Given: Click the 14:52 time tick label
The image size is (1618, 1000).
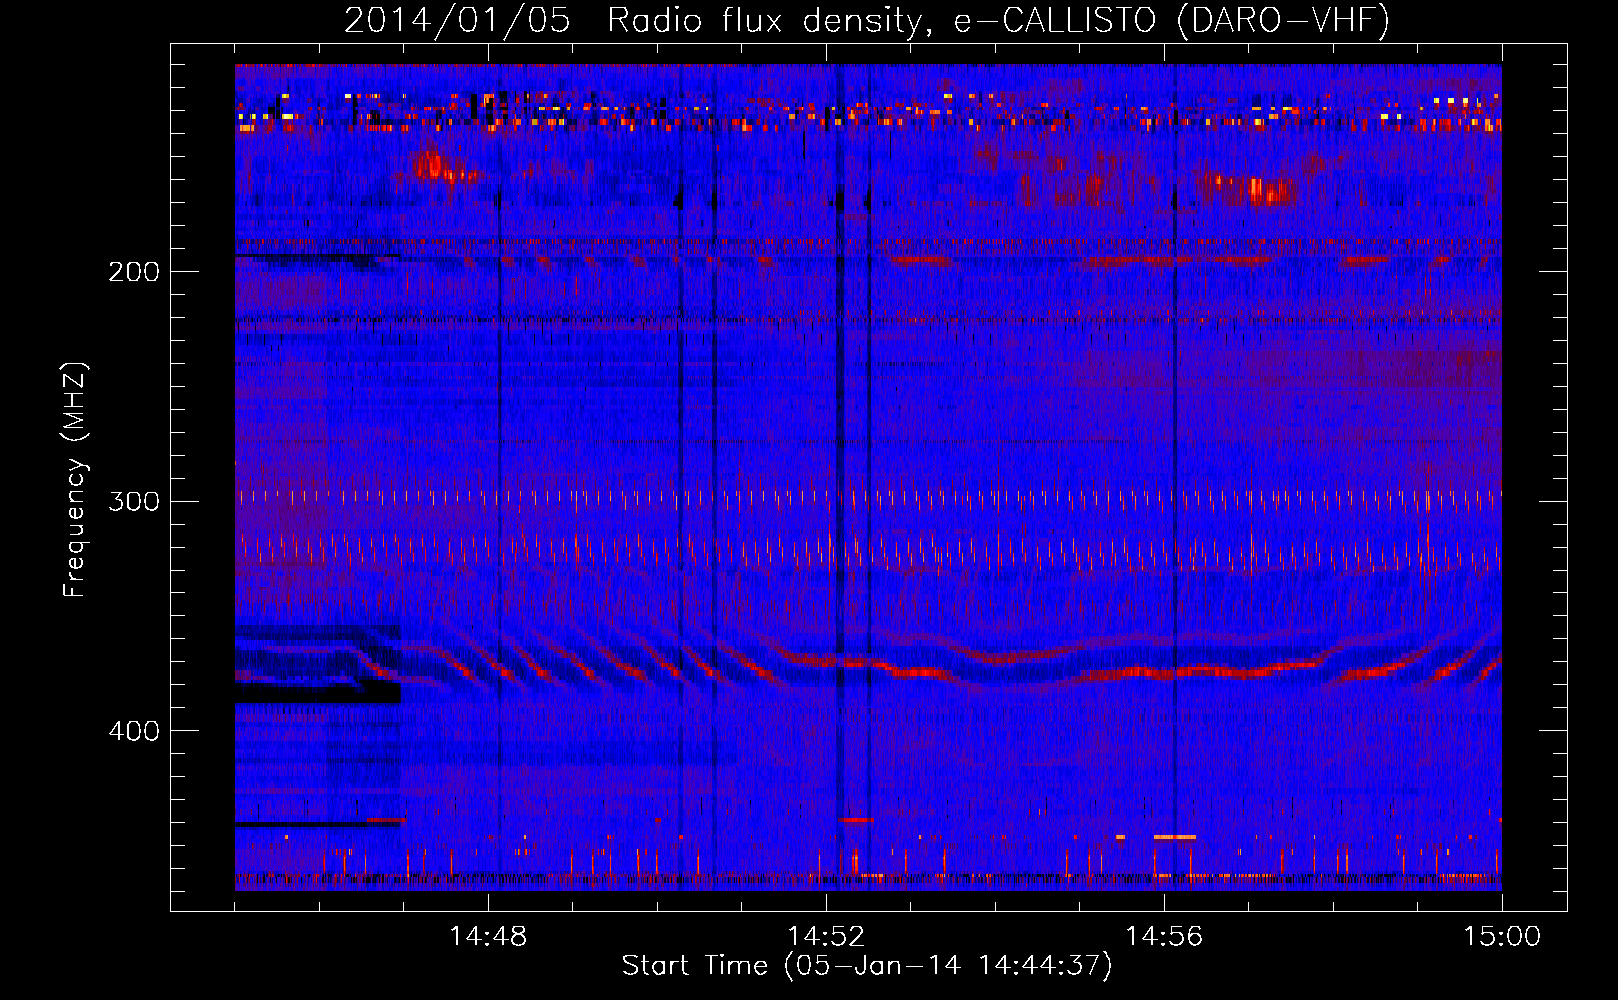Looking at the screenshot, I should 826,937.
